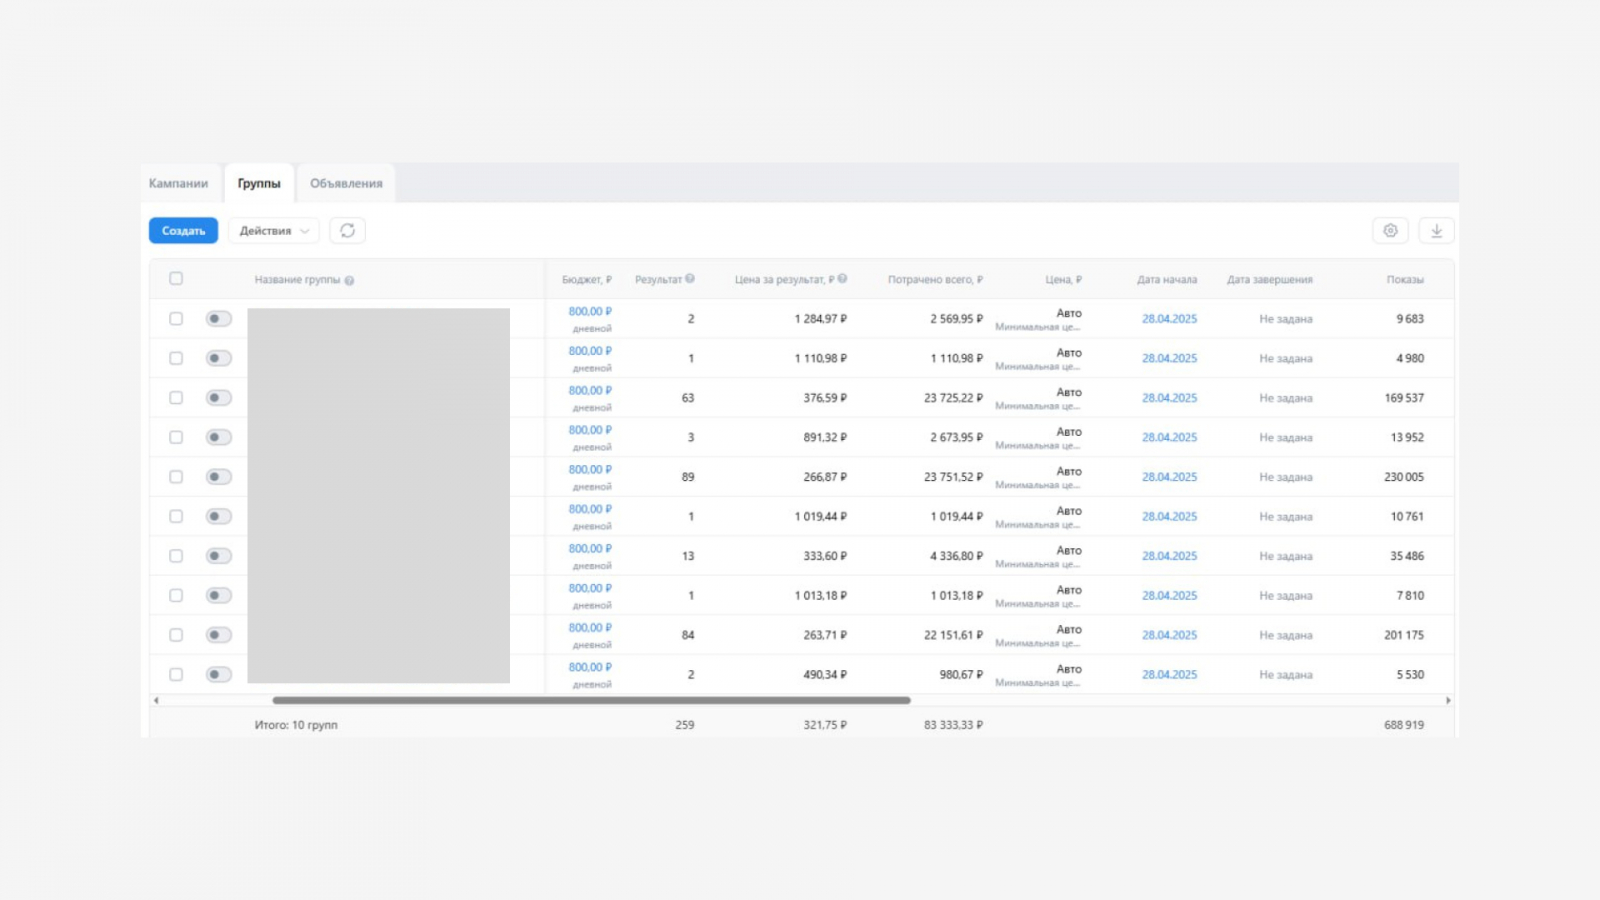
Task: Select the Группы tab
Action: (259, 184)
